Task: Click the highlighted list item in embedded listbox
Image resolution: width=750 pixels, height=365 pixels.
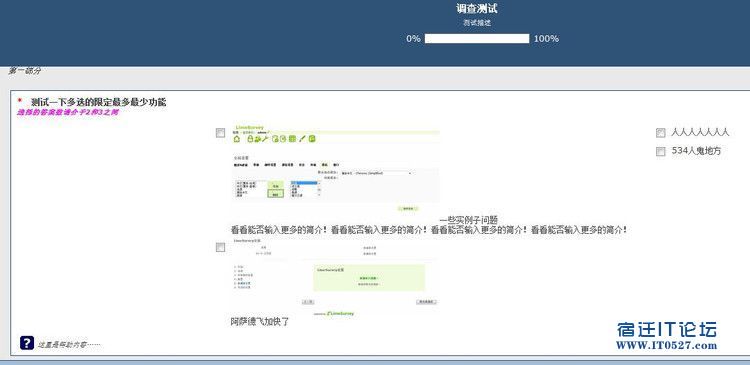Action: [x=304, y=182]
